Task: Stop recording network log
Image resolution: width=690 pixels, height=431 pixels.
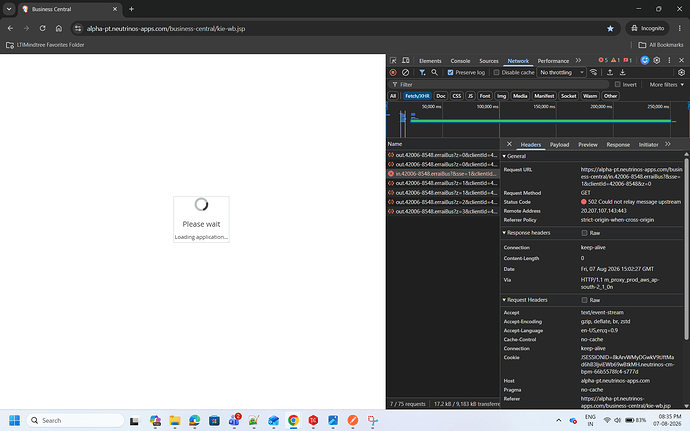Action: (393, 72)
